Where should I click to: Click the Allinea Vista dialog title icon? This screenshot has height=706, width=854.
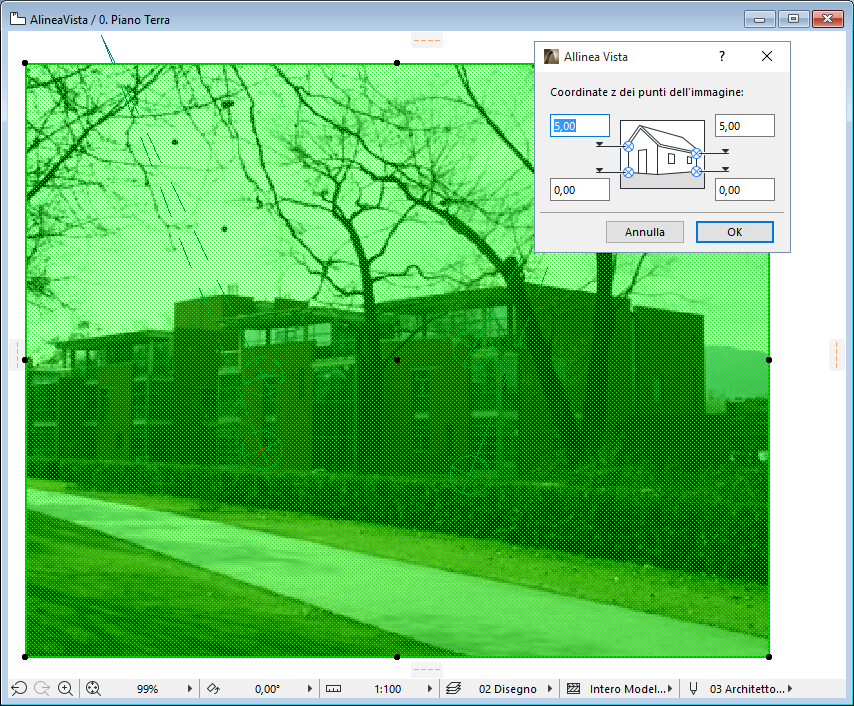point(551,56)
